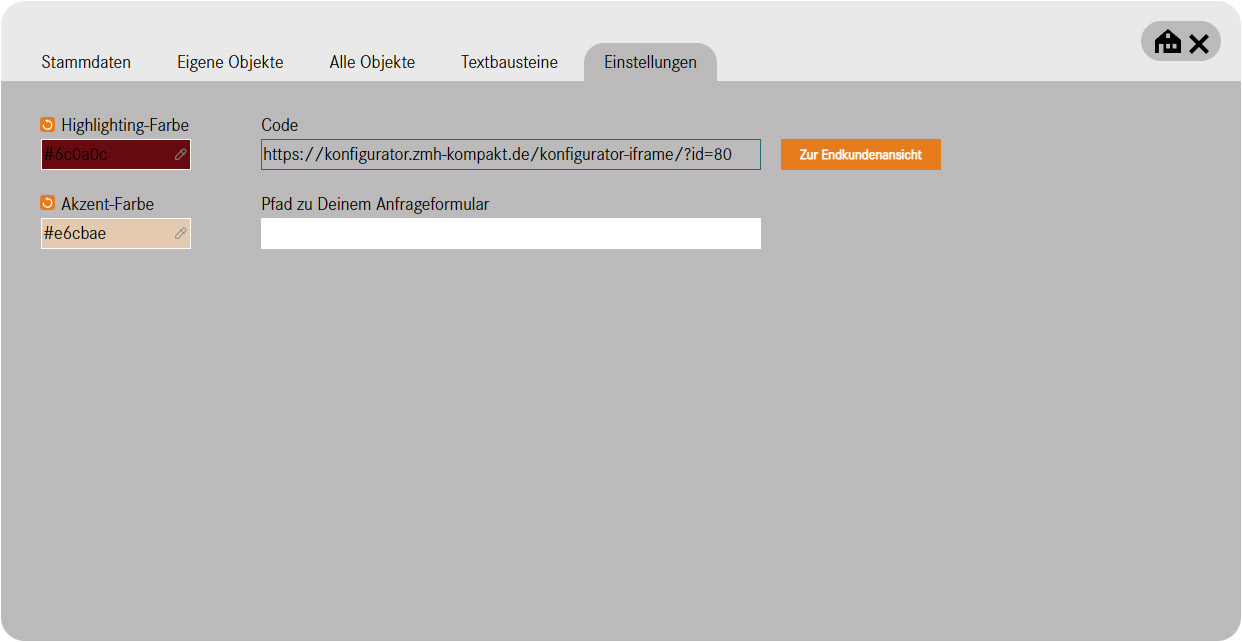
Task: Click 'Pfad zu Deinem Anfrageformular' label
Action: 375,204
